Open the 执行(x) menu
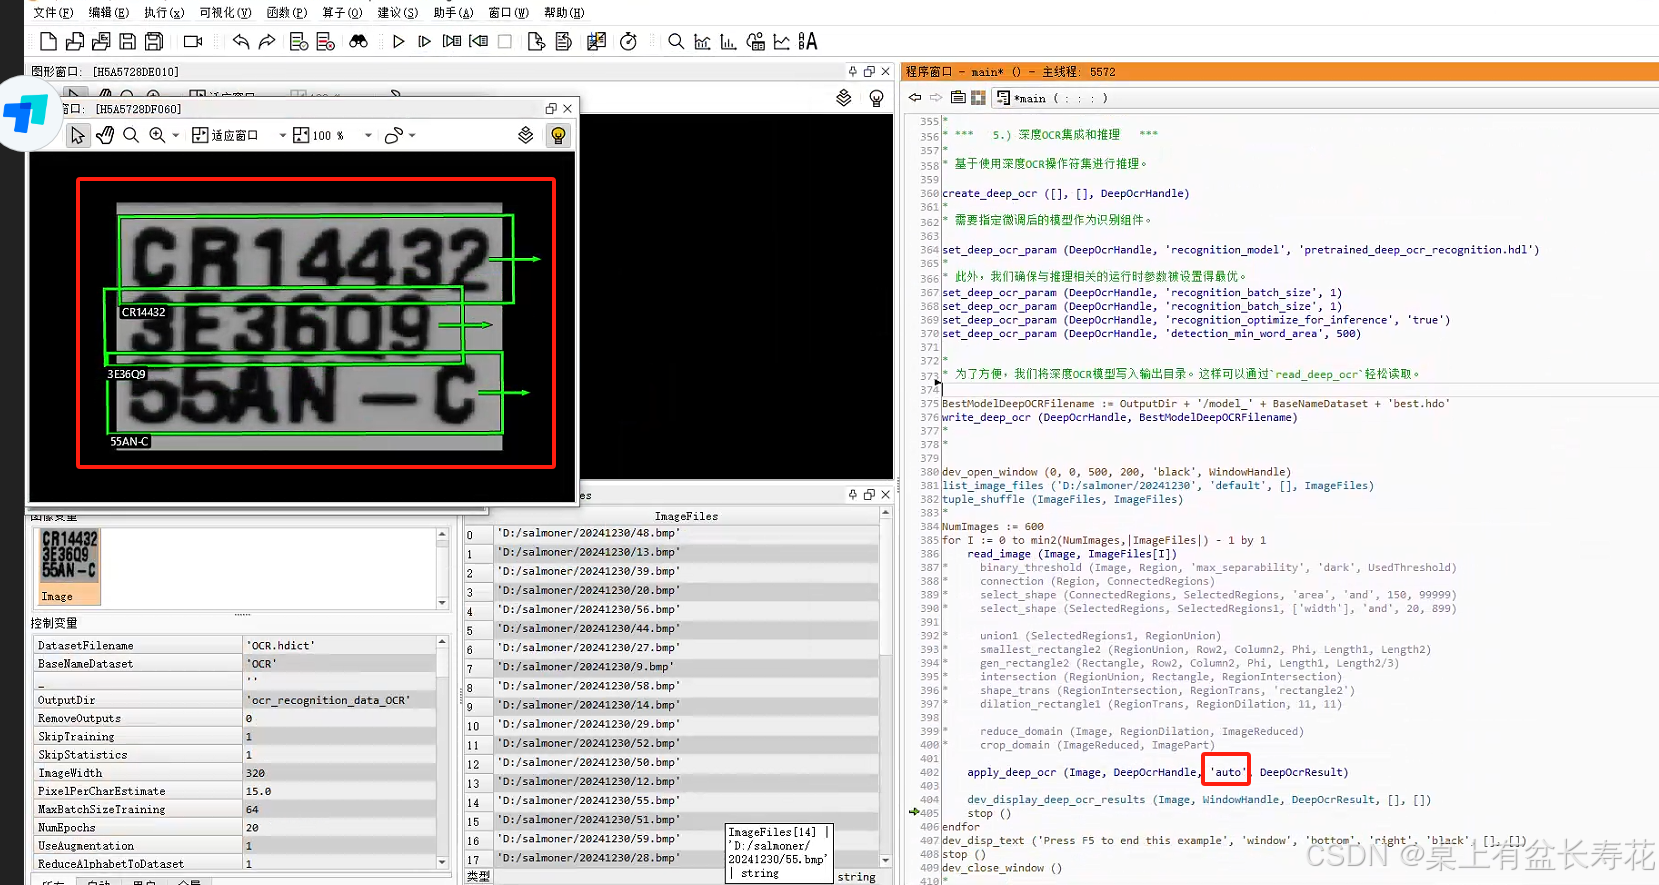This screenshot has height=885, width=1659. pos(164,13)
